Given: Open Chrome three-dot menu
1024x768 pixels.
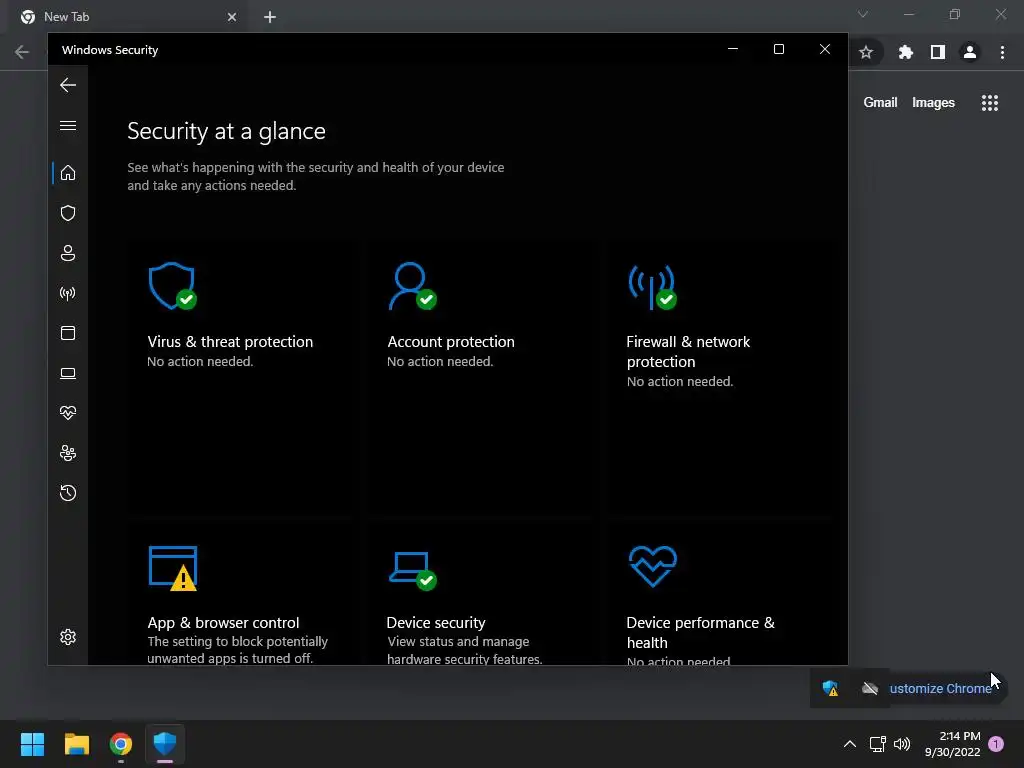Looking at the screenshot, I should (x=1002, y=52).
